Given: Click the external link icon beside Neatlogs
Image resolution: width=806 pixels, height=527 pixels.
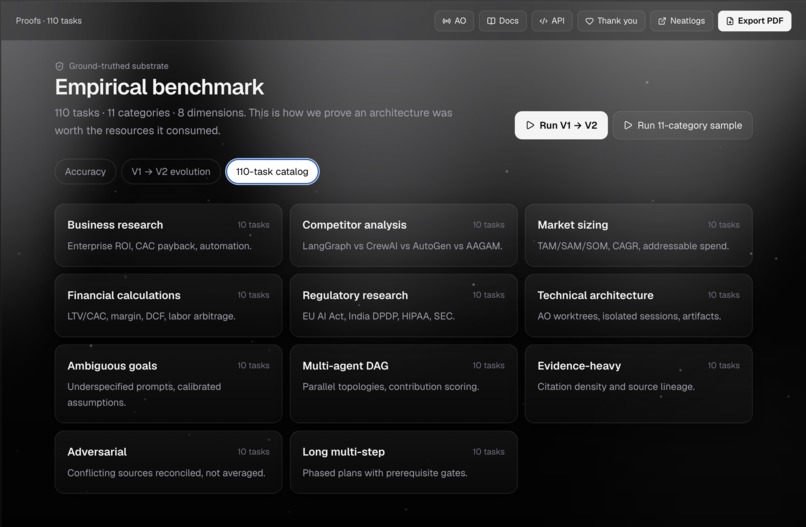Looking at the screenshot, I should click(x=662, y=21).
